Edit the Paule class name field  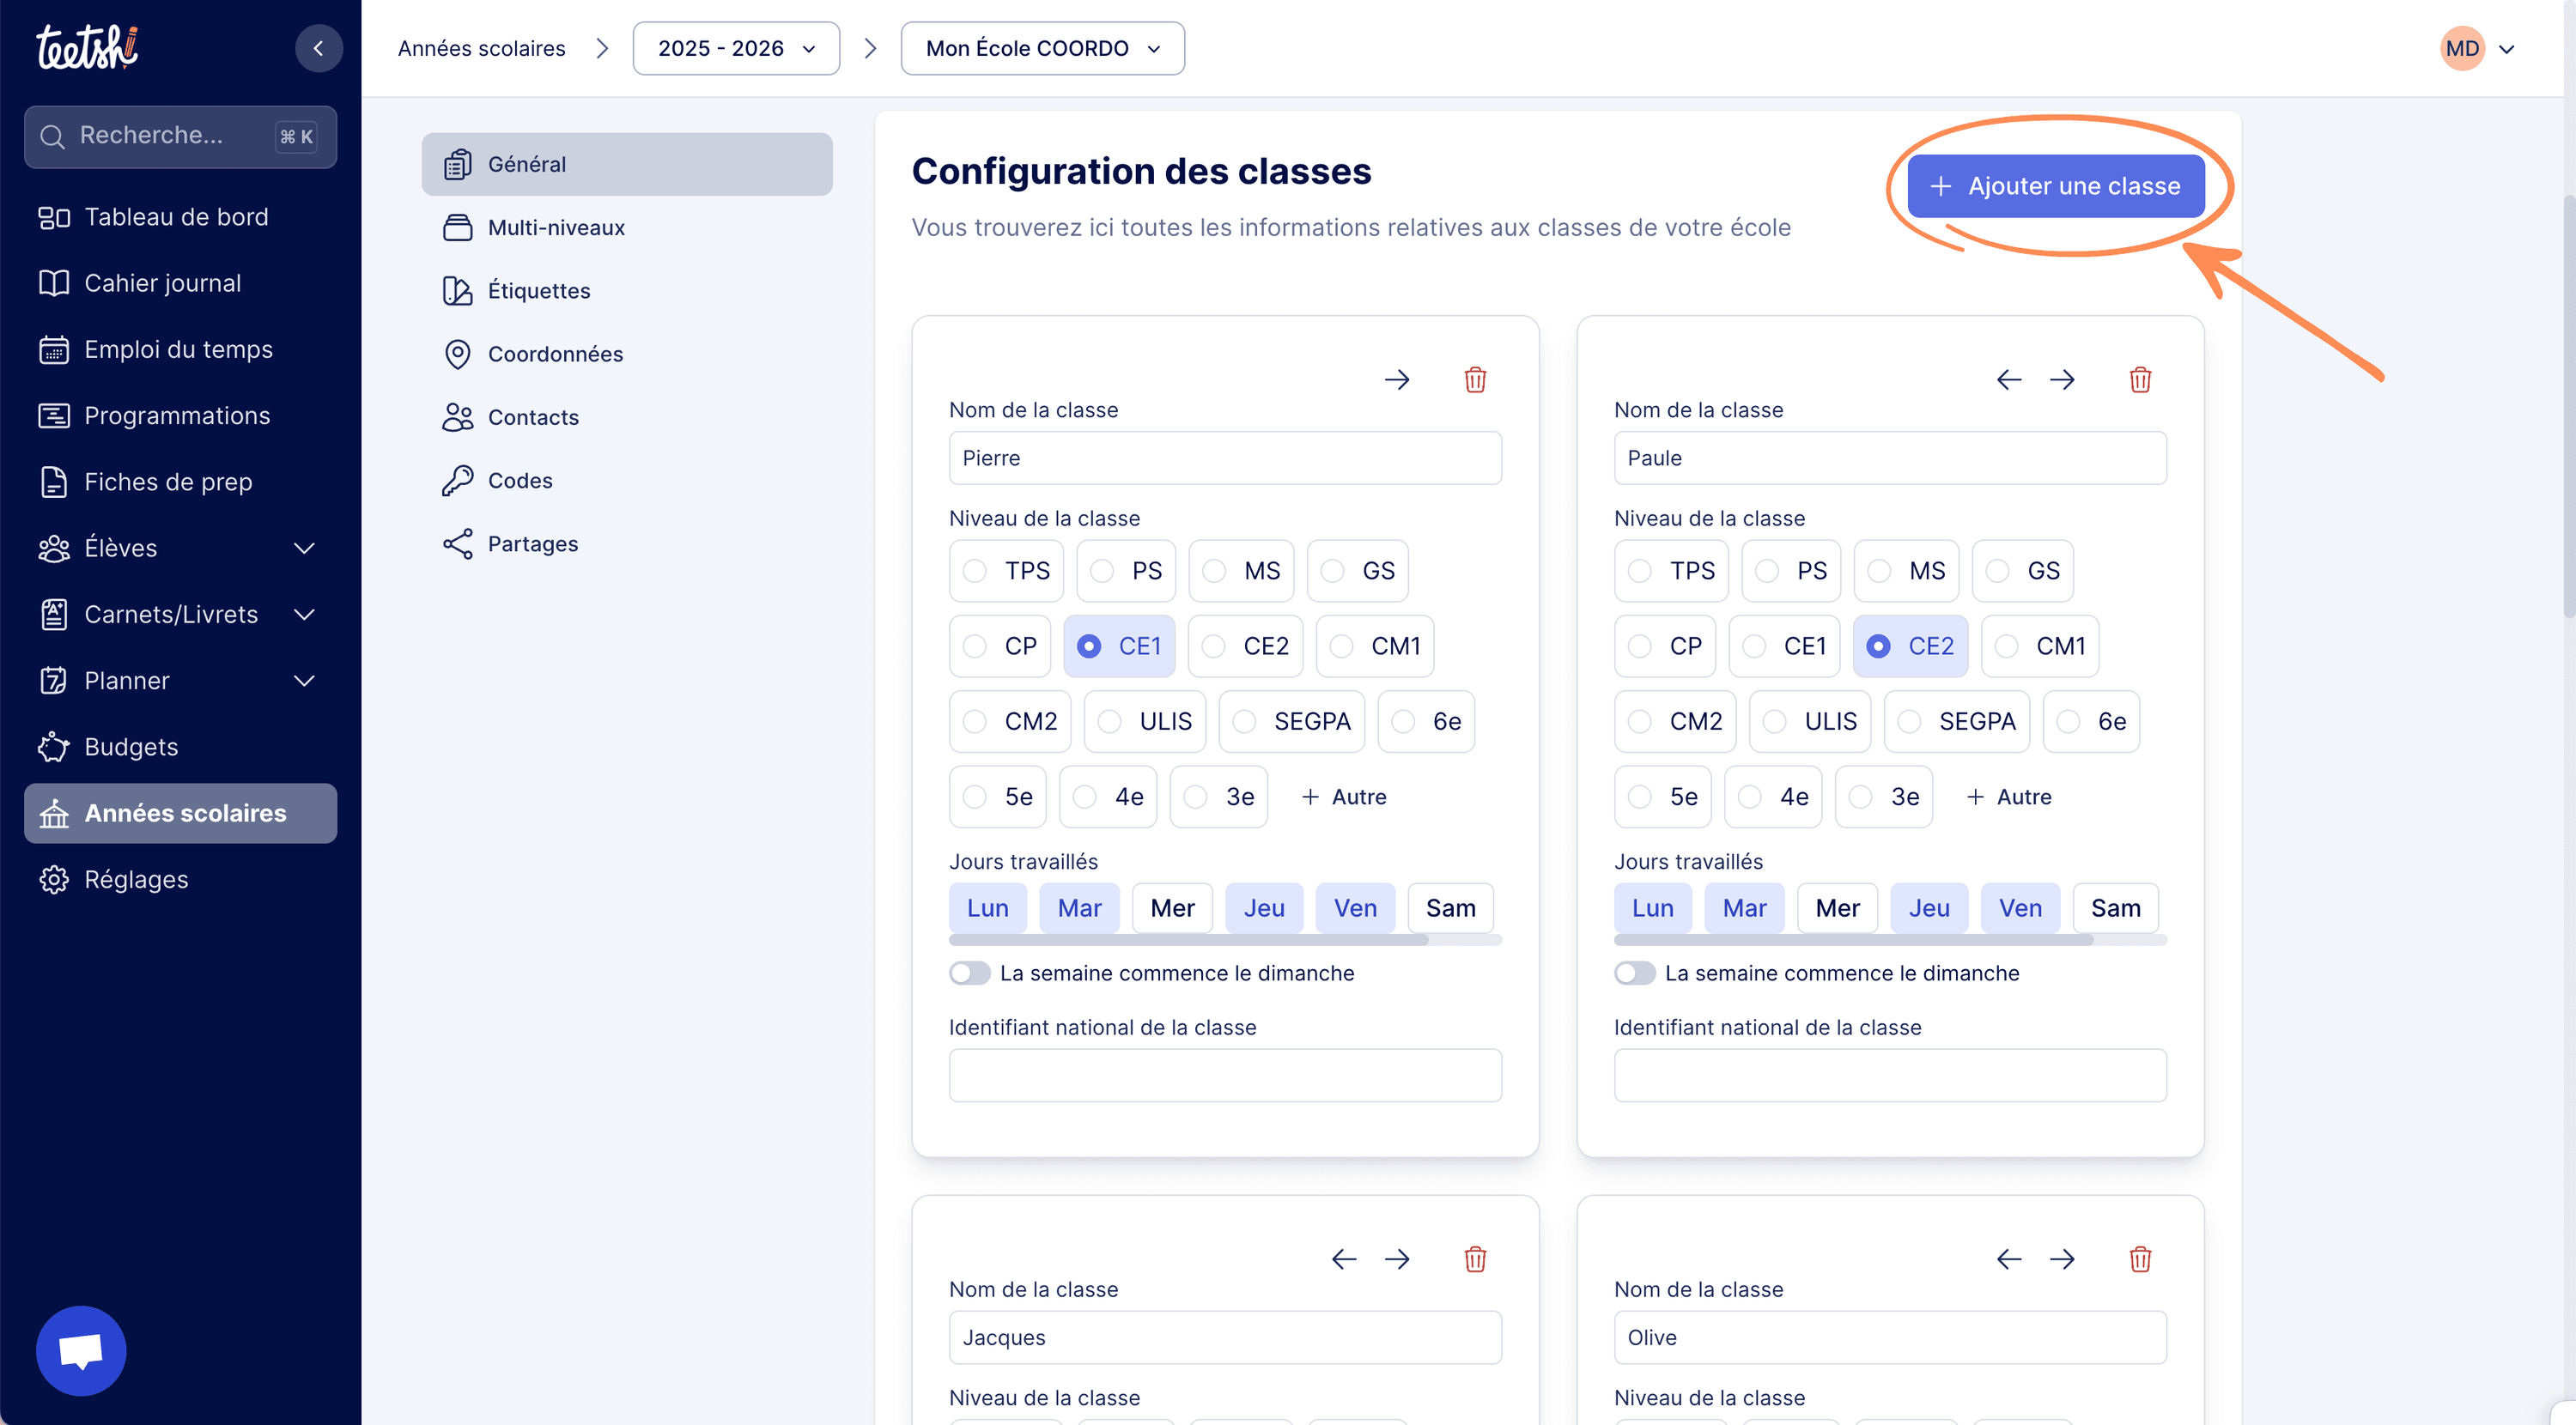click(x=1890, y=458)
